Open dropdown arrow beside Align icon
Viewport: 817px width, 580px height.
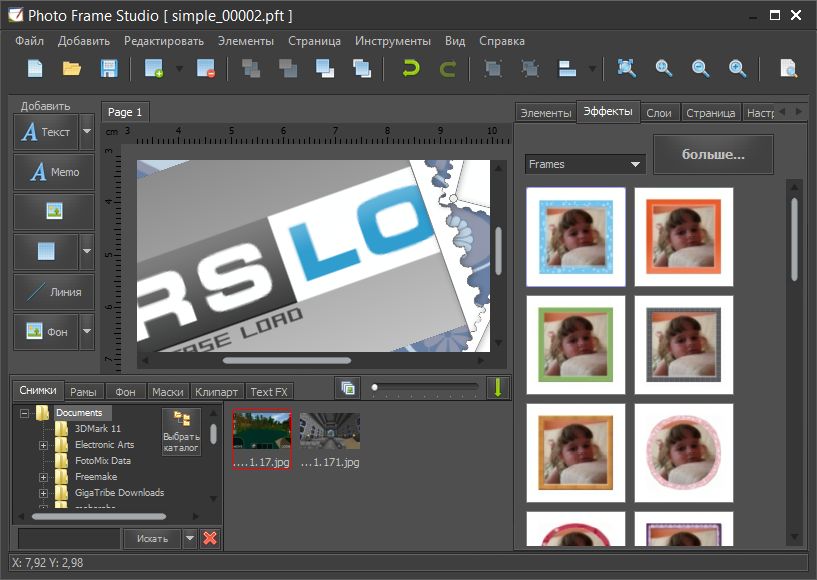pyautogui.click(x=592, y=69)
